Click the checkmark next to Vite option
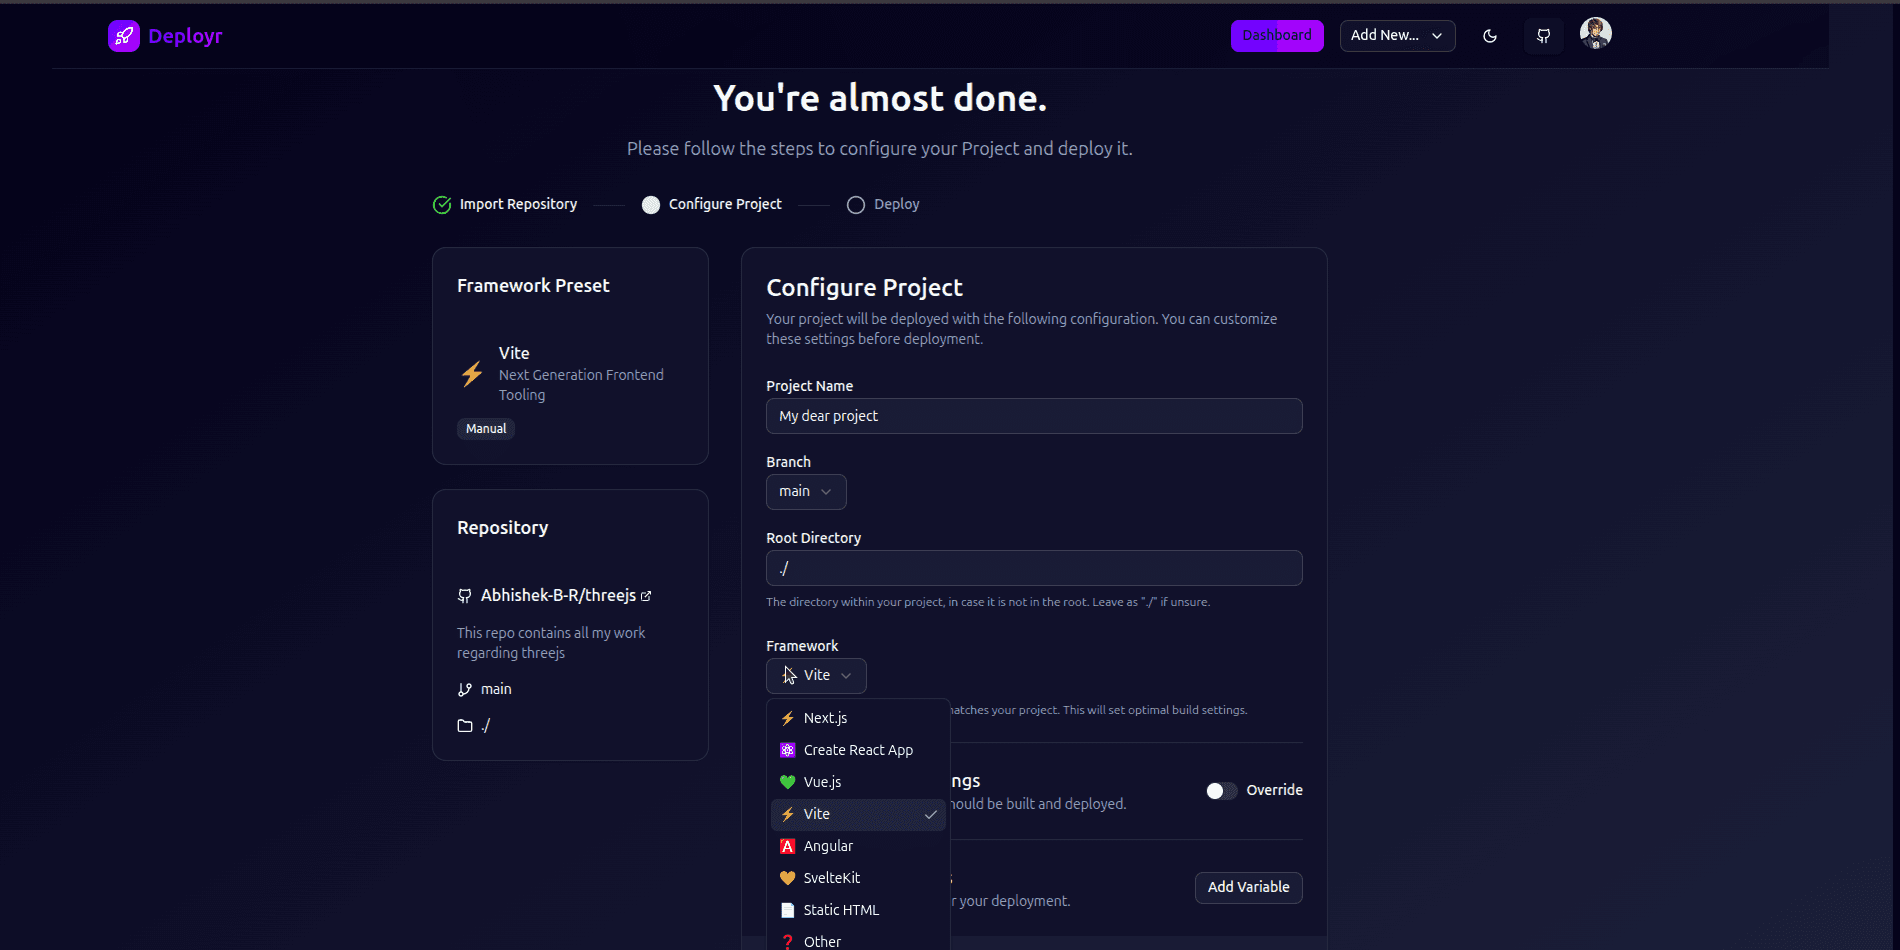Viewport: 1900px width, 950px height. (930, 814)
